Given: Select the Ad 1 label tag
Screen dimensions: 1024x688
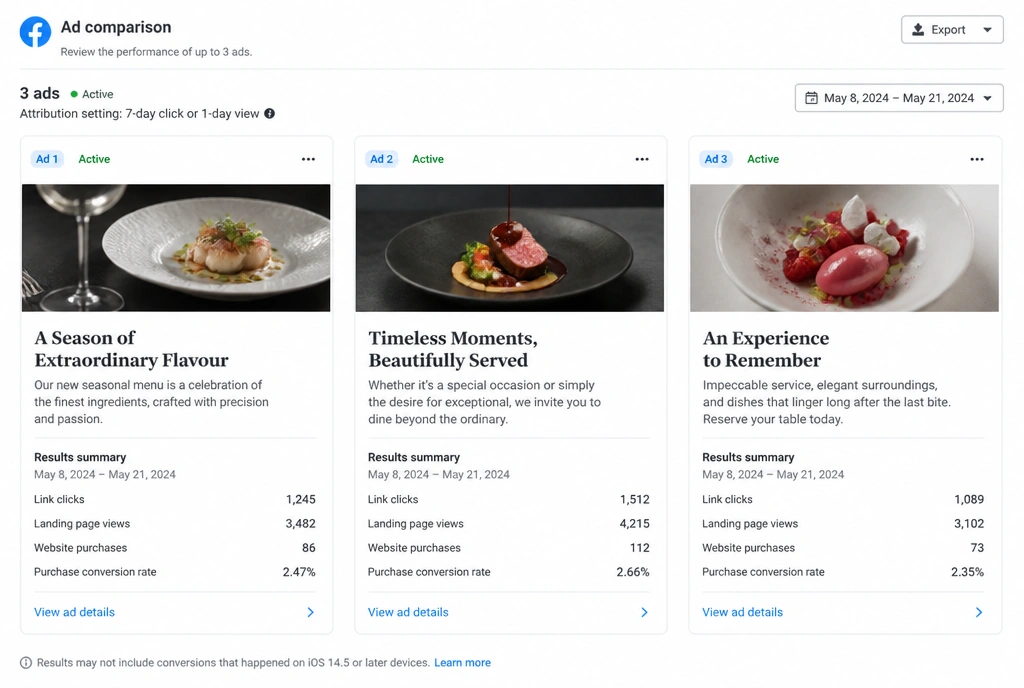Looking at the screenshot, I should point(47,159).
